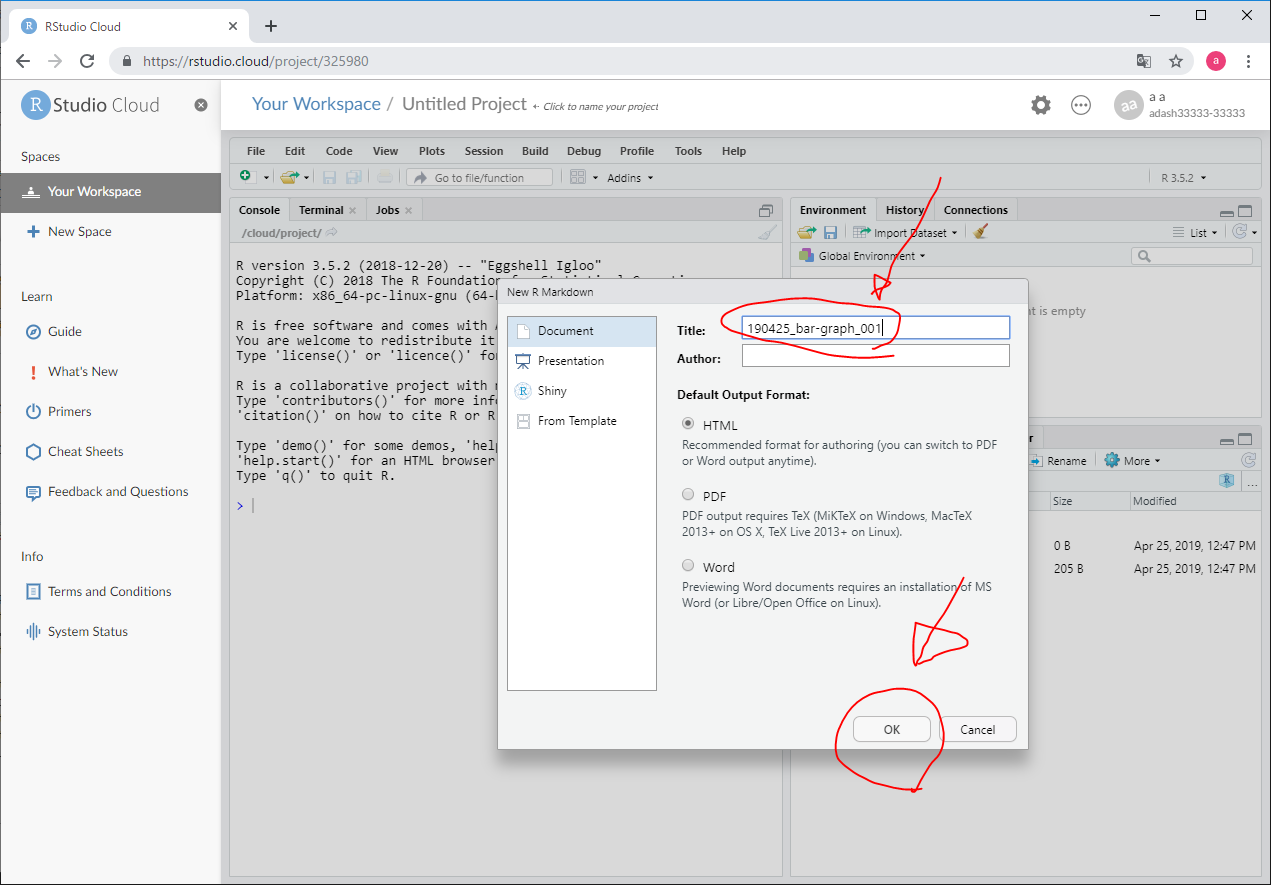
Task: Collapse the RStudio Cloud sidebar
Action: point(201,105)
